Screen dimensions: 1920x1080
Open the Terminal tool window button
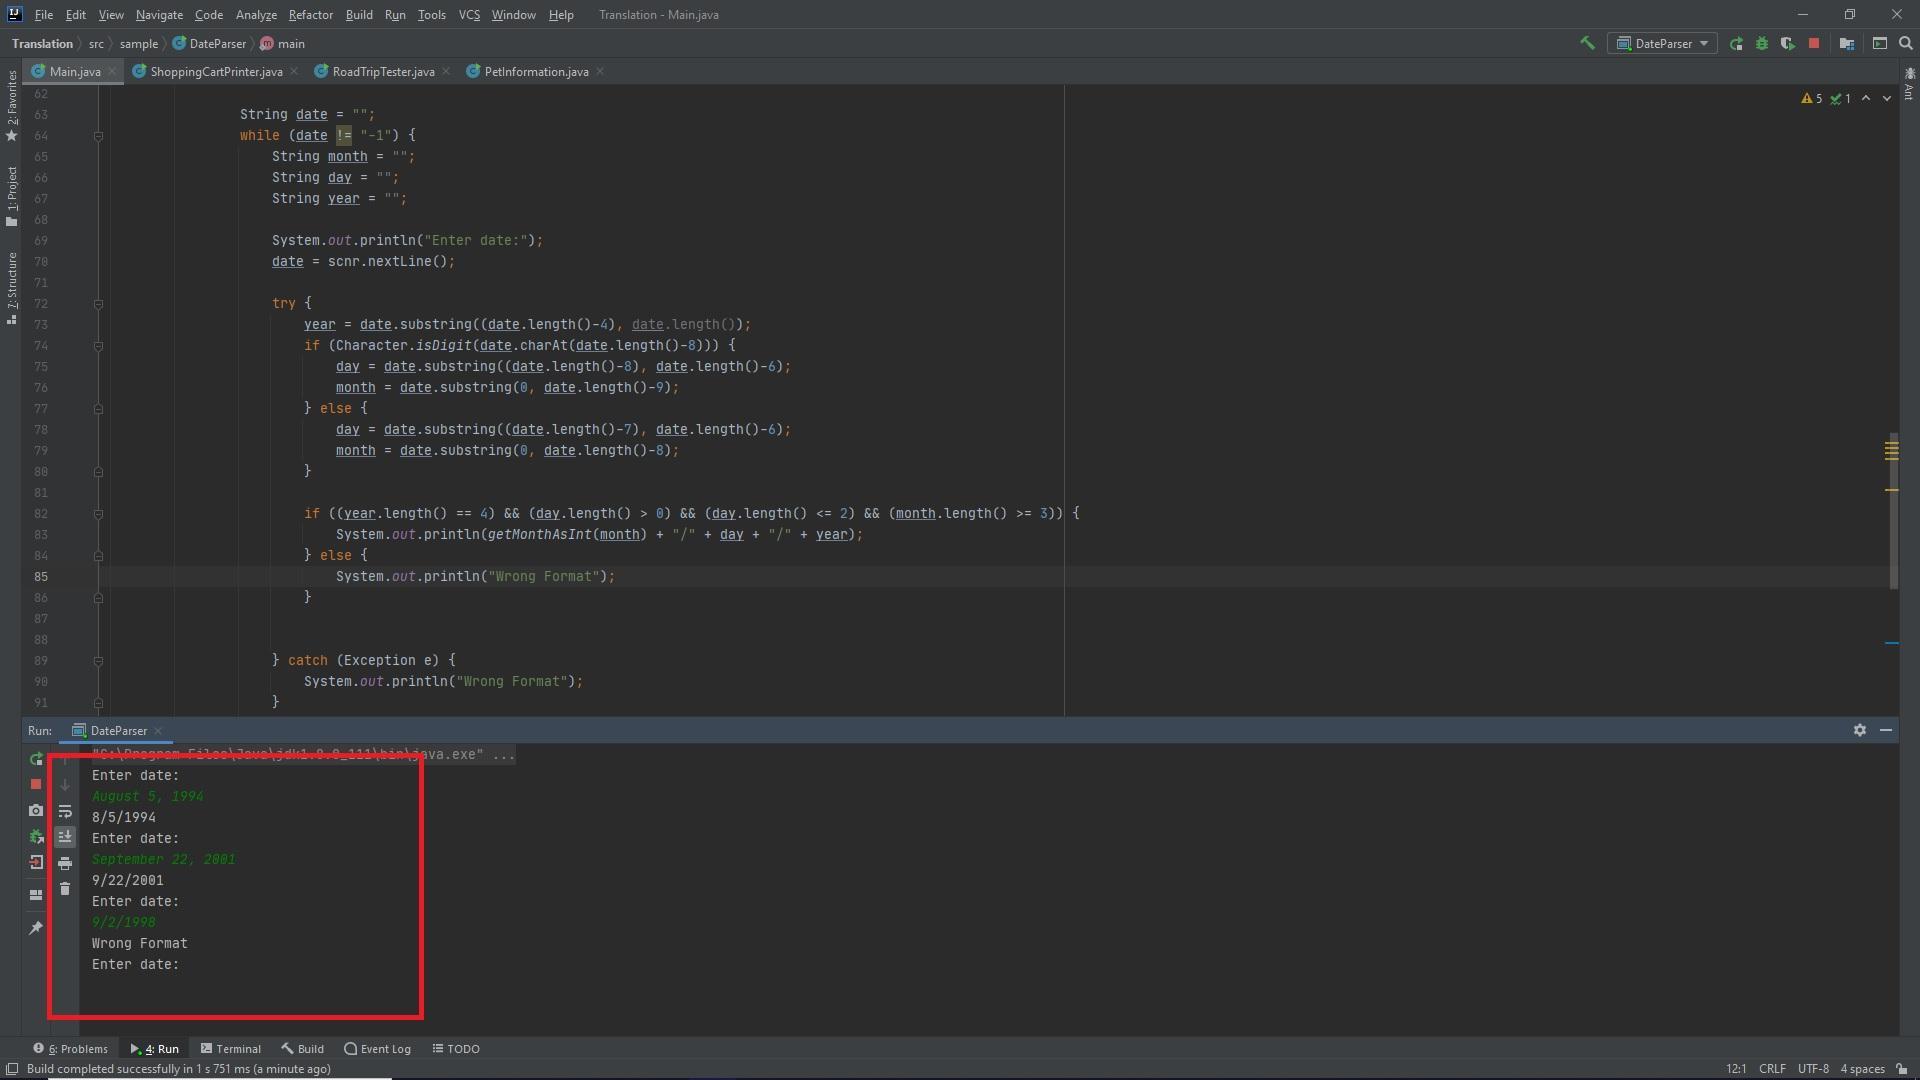(x=231, y=1049)
